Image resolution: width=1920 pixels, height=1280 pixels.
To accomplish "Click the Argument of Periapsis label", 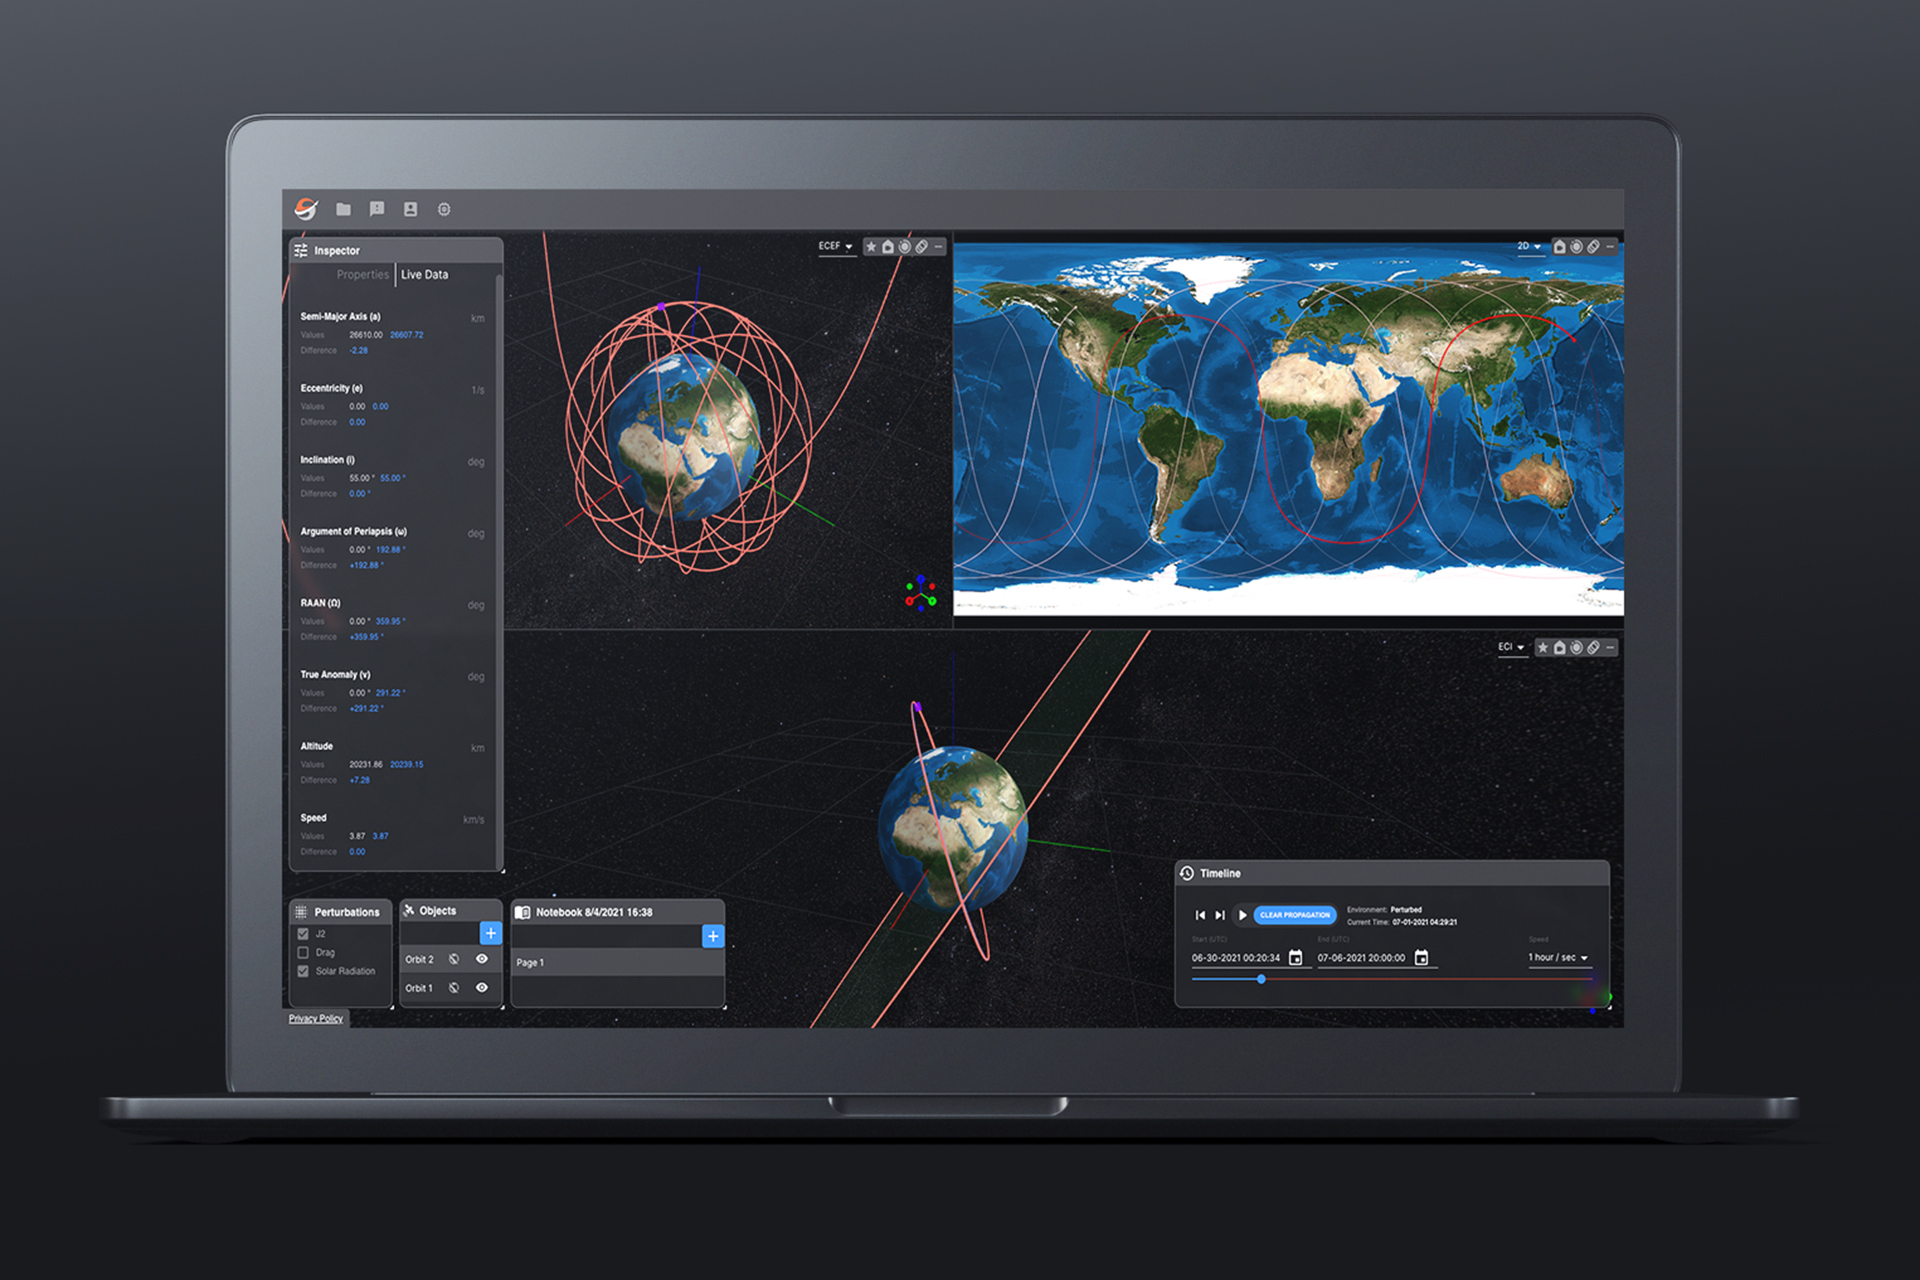I will click(353, 532).
